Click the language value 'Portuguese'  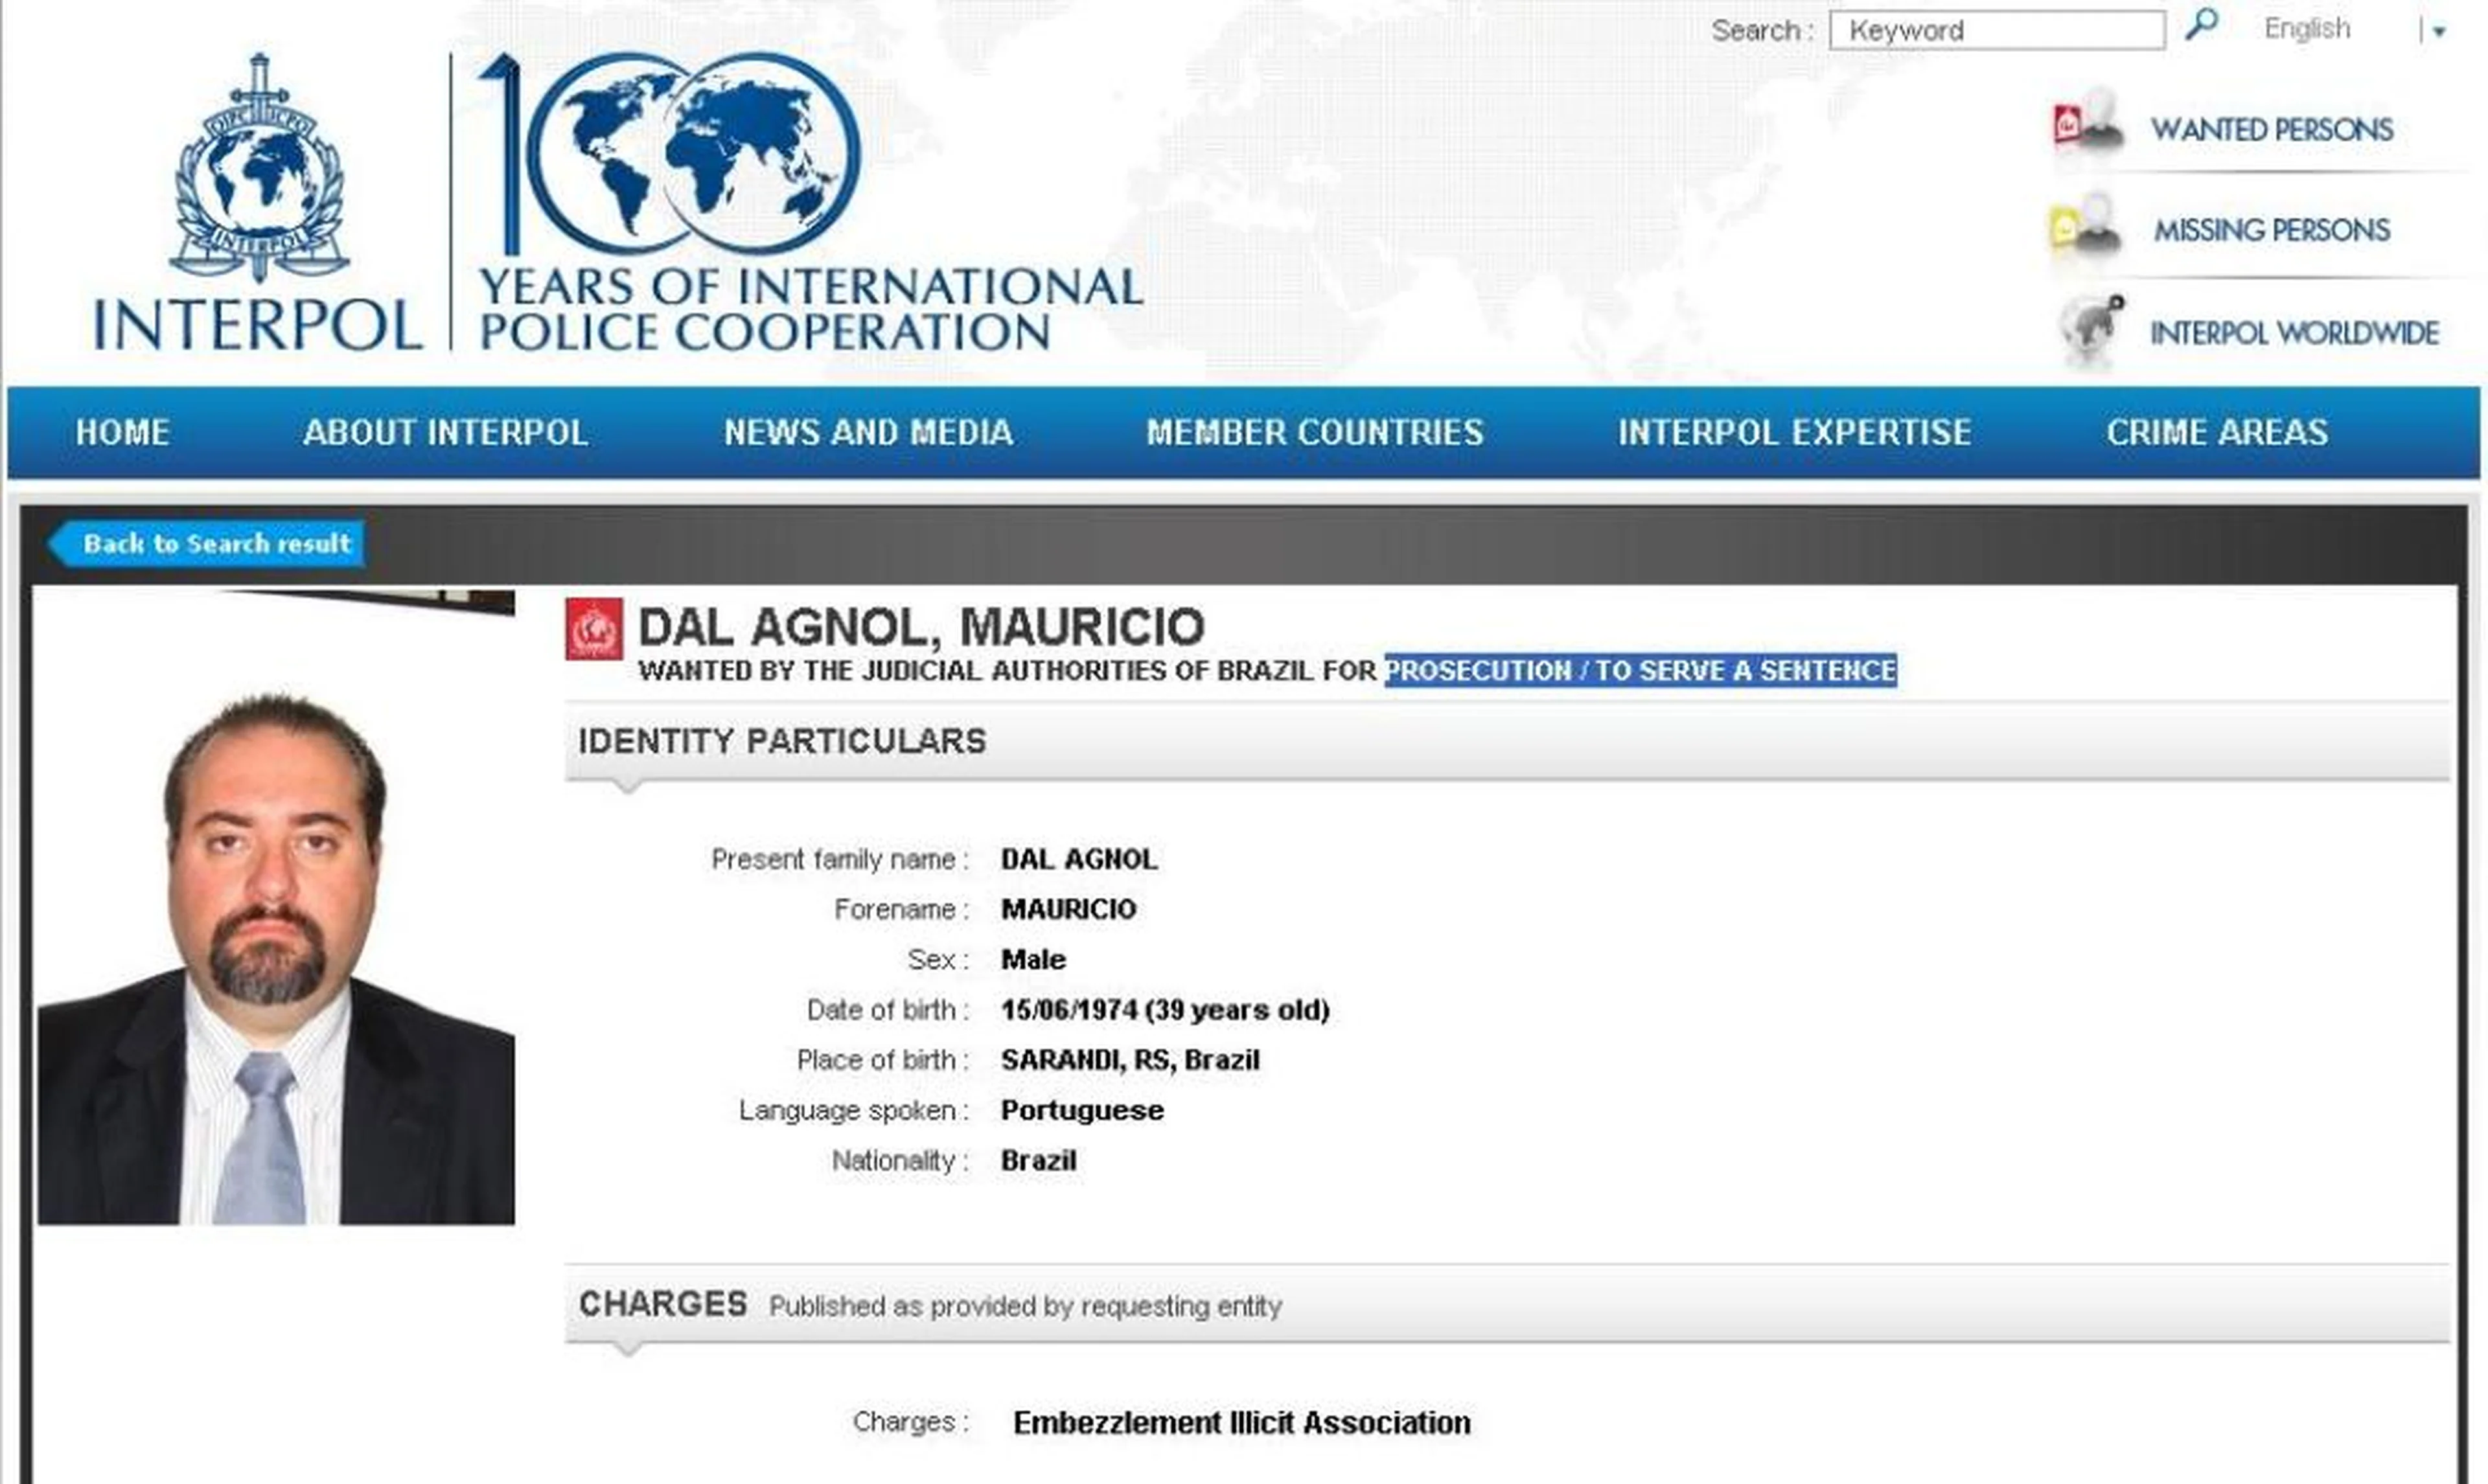point(1082,1111)
